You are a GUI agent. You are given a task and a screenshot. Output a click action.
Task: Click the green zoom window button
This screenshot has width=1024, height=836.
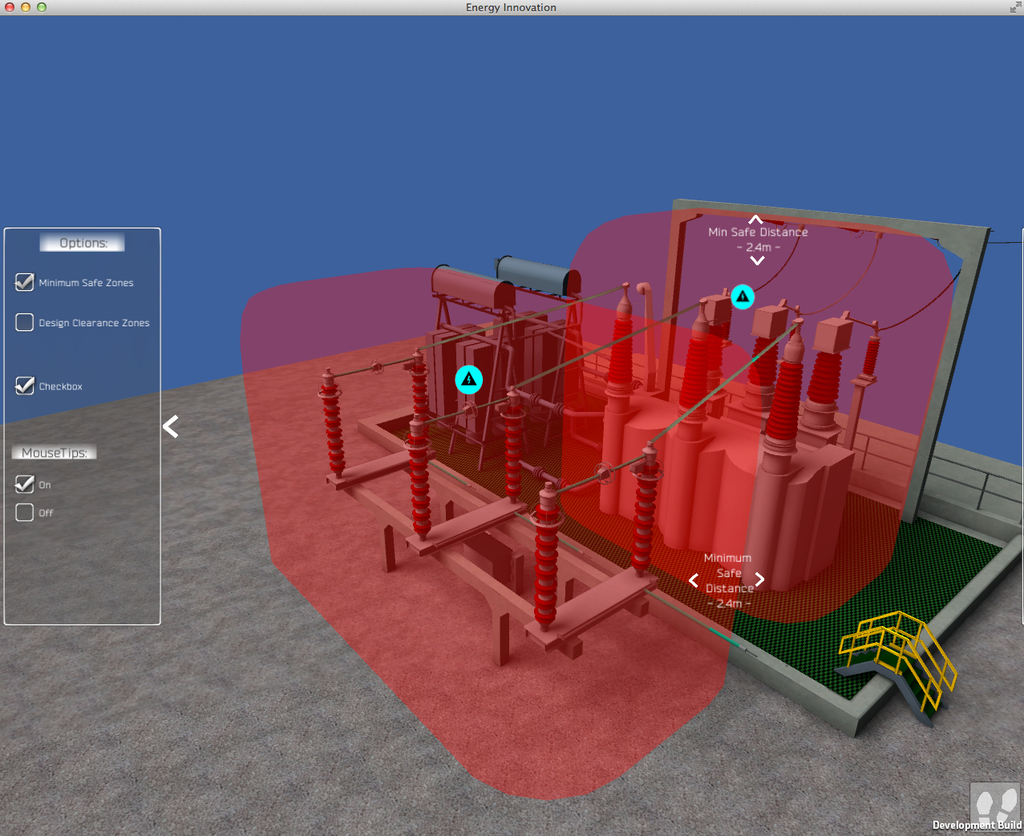click(x=41, y=7)
